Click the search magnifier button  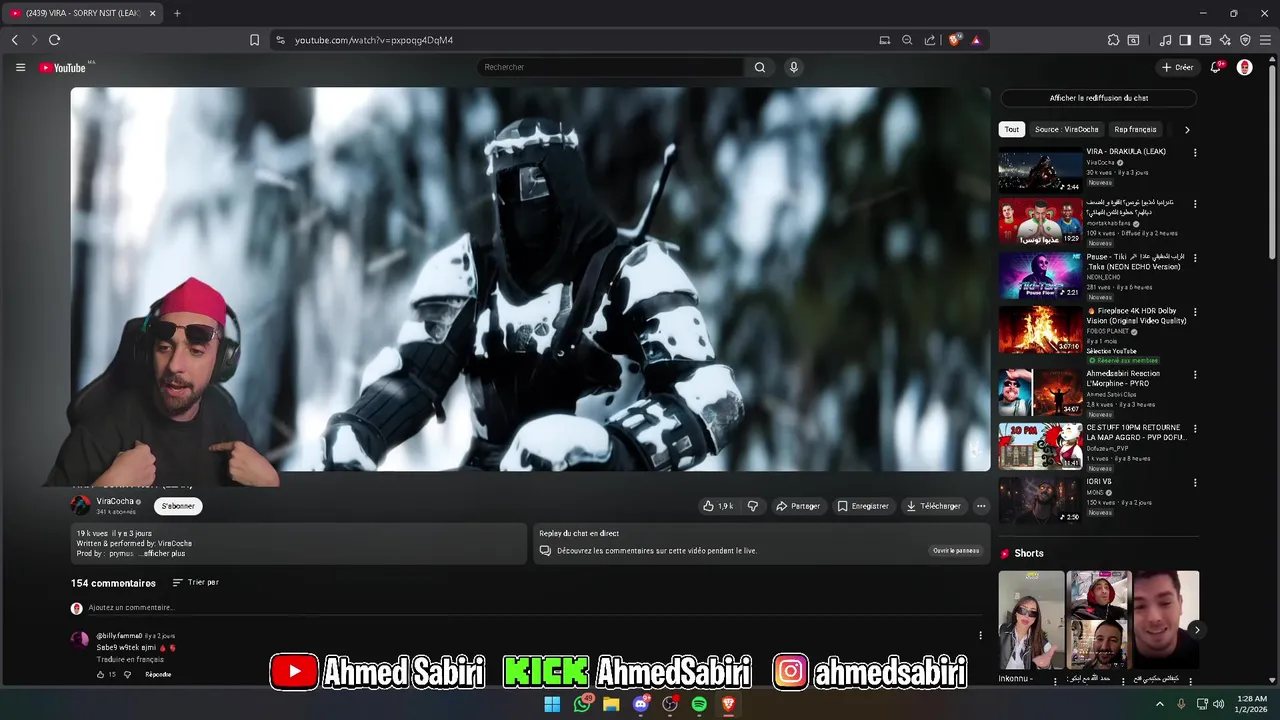pos(760,67)
